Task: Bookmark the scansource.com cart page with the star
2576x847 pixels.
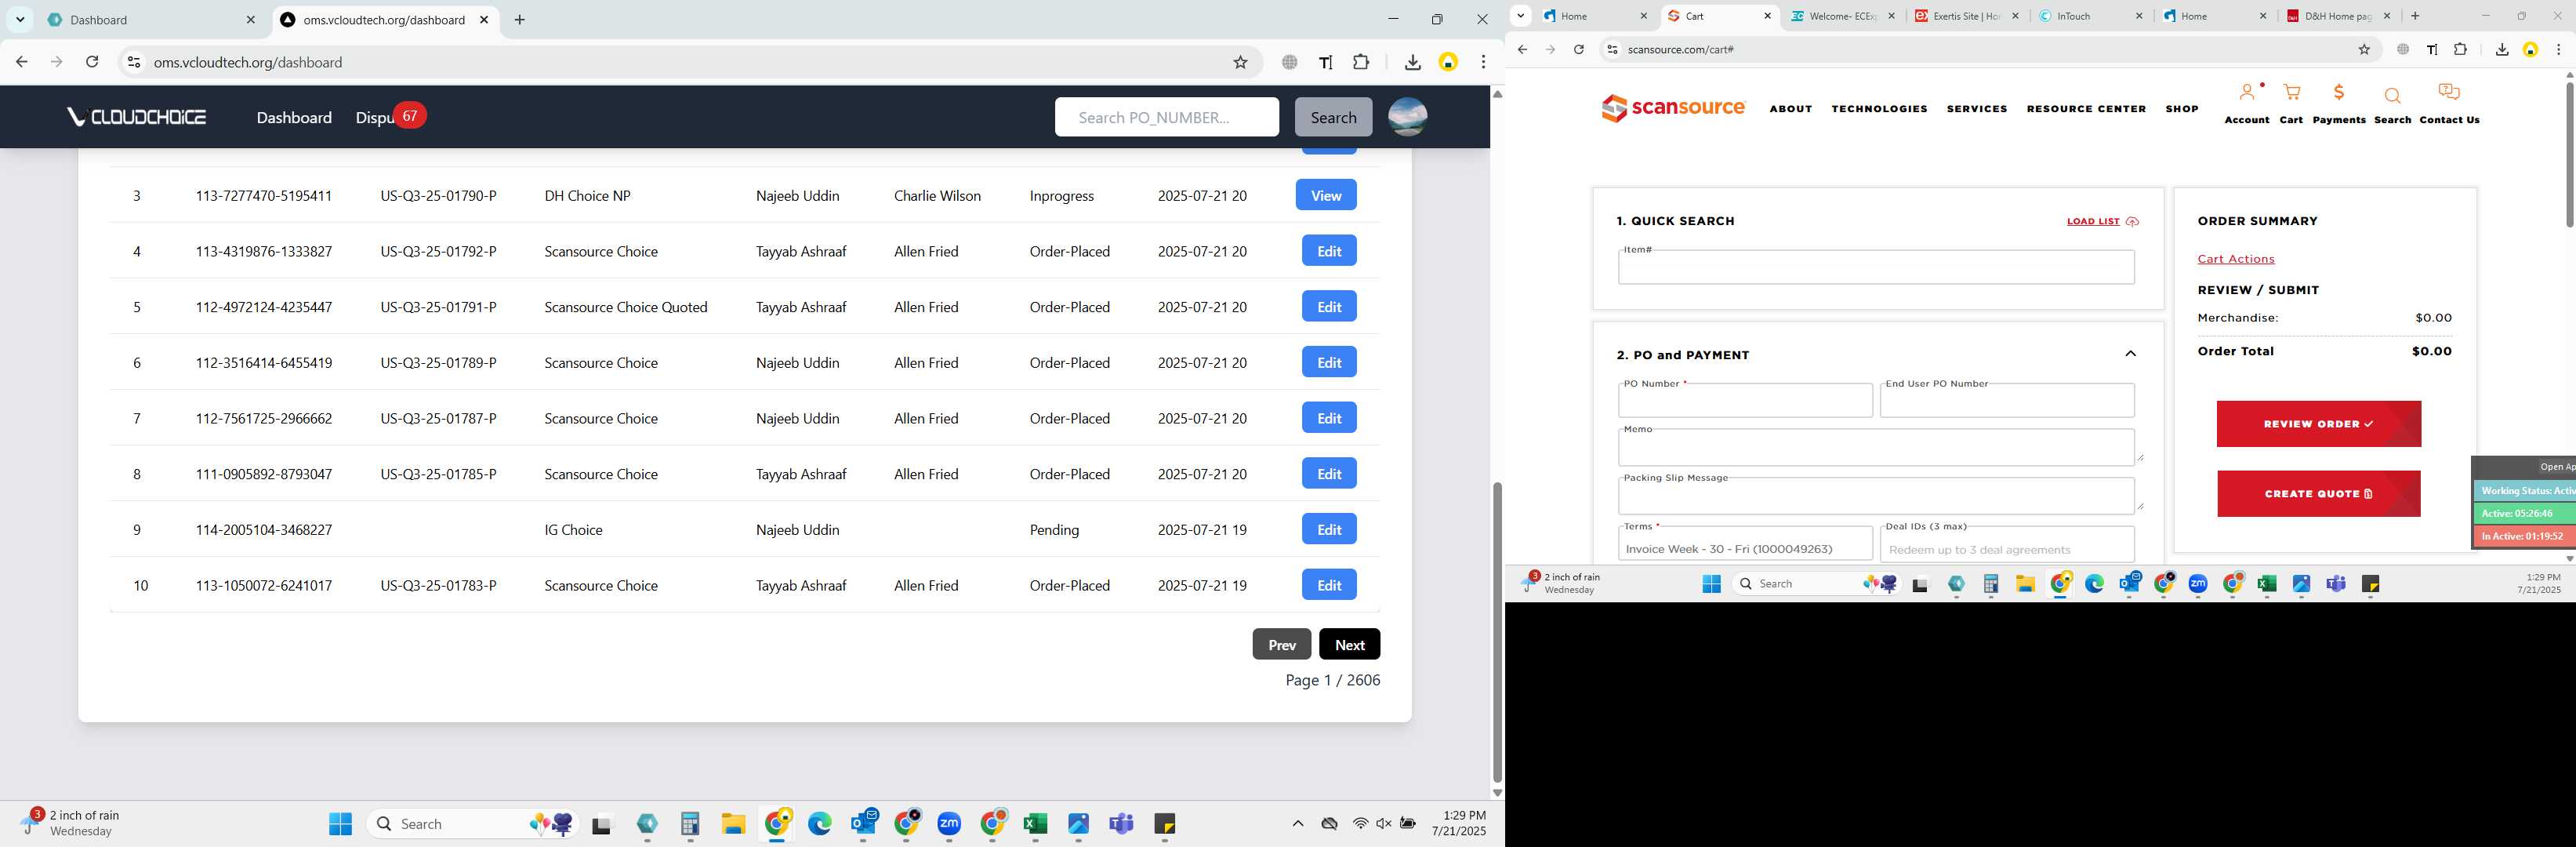Action: [2364, 49]
